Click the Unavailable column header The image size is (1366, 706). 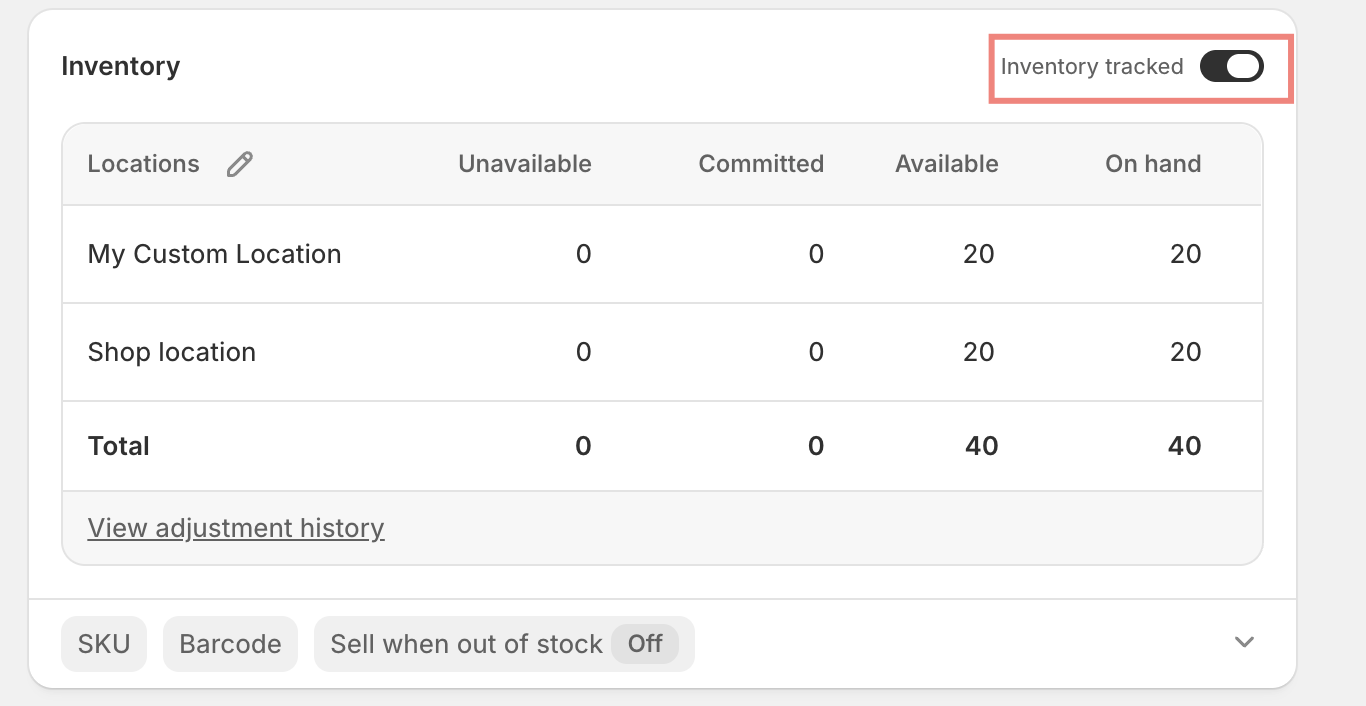[525, 164]
